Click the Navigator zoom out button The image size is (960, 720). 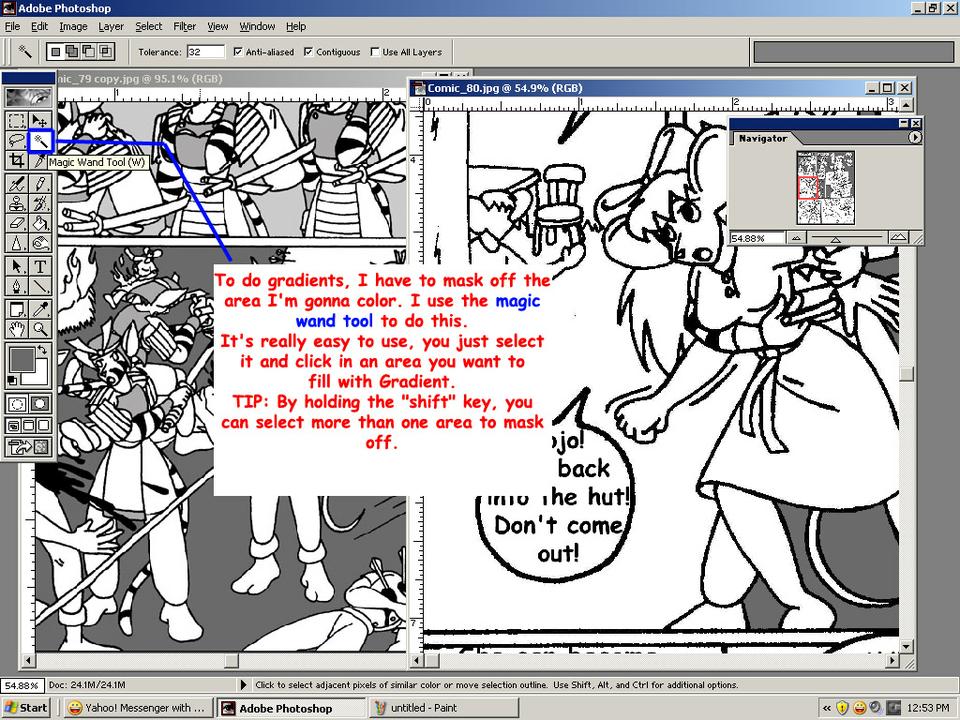pyautogui.click(x=796, y=238)
